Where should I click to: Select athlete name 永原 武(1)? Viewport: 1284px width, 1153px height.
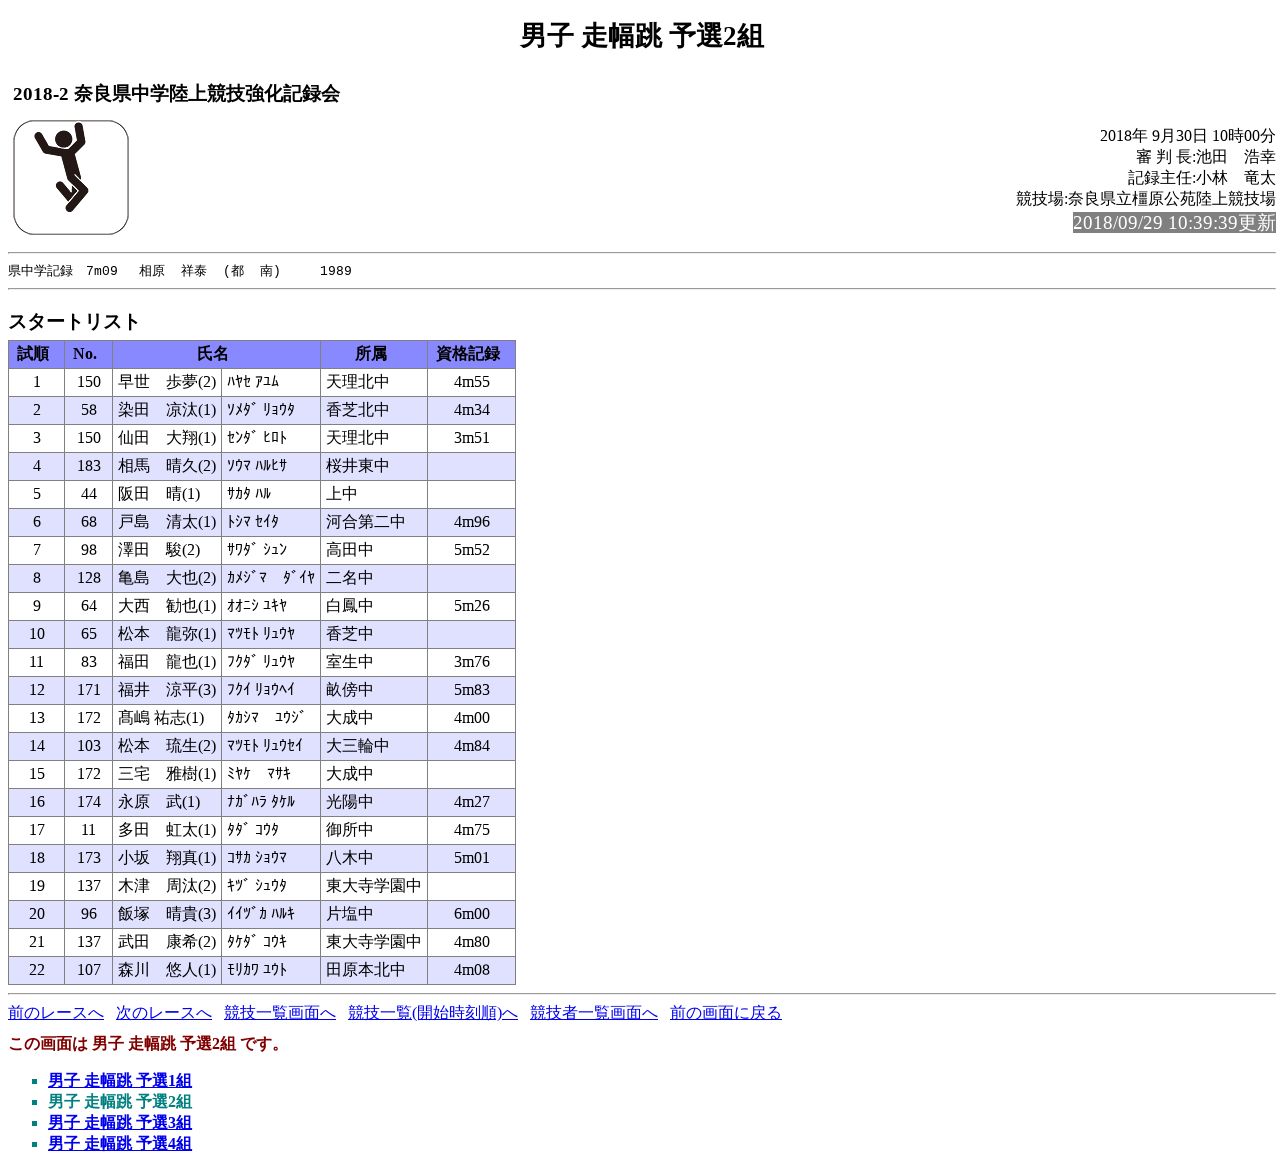159,802
